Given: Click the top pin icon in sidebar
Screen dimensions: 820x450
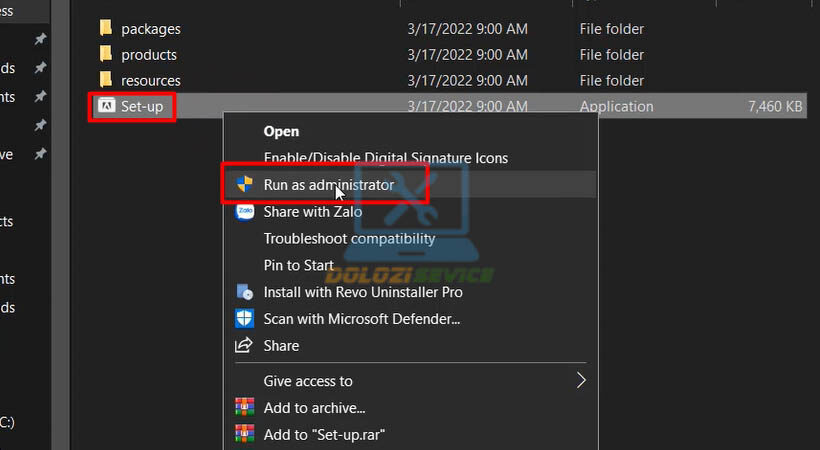Looking at the screenshot, I should pos(40,39).
